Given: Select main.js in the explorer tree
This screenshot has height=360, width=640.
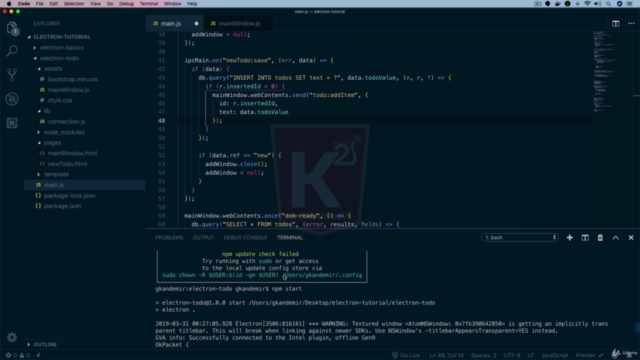Looking at the screenshot, I should click(54, 185).
